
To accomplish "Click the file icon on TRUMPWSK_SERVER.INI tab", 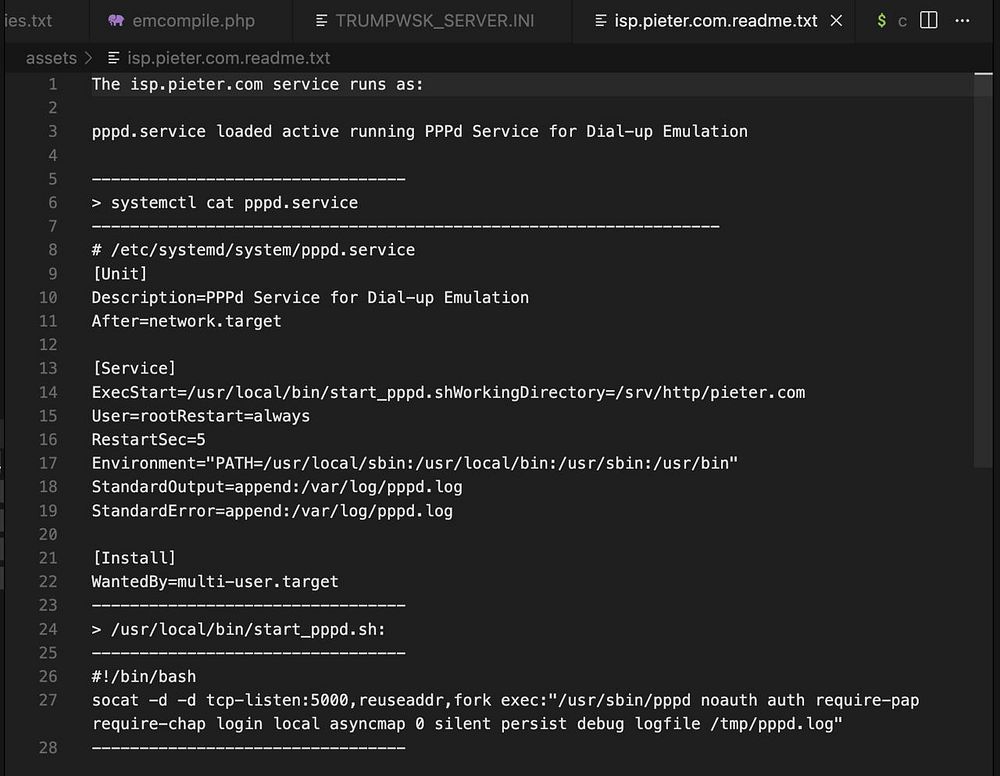I will (321, 20).
